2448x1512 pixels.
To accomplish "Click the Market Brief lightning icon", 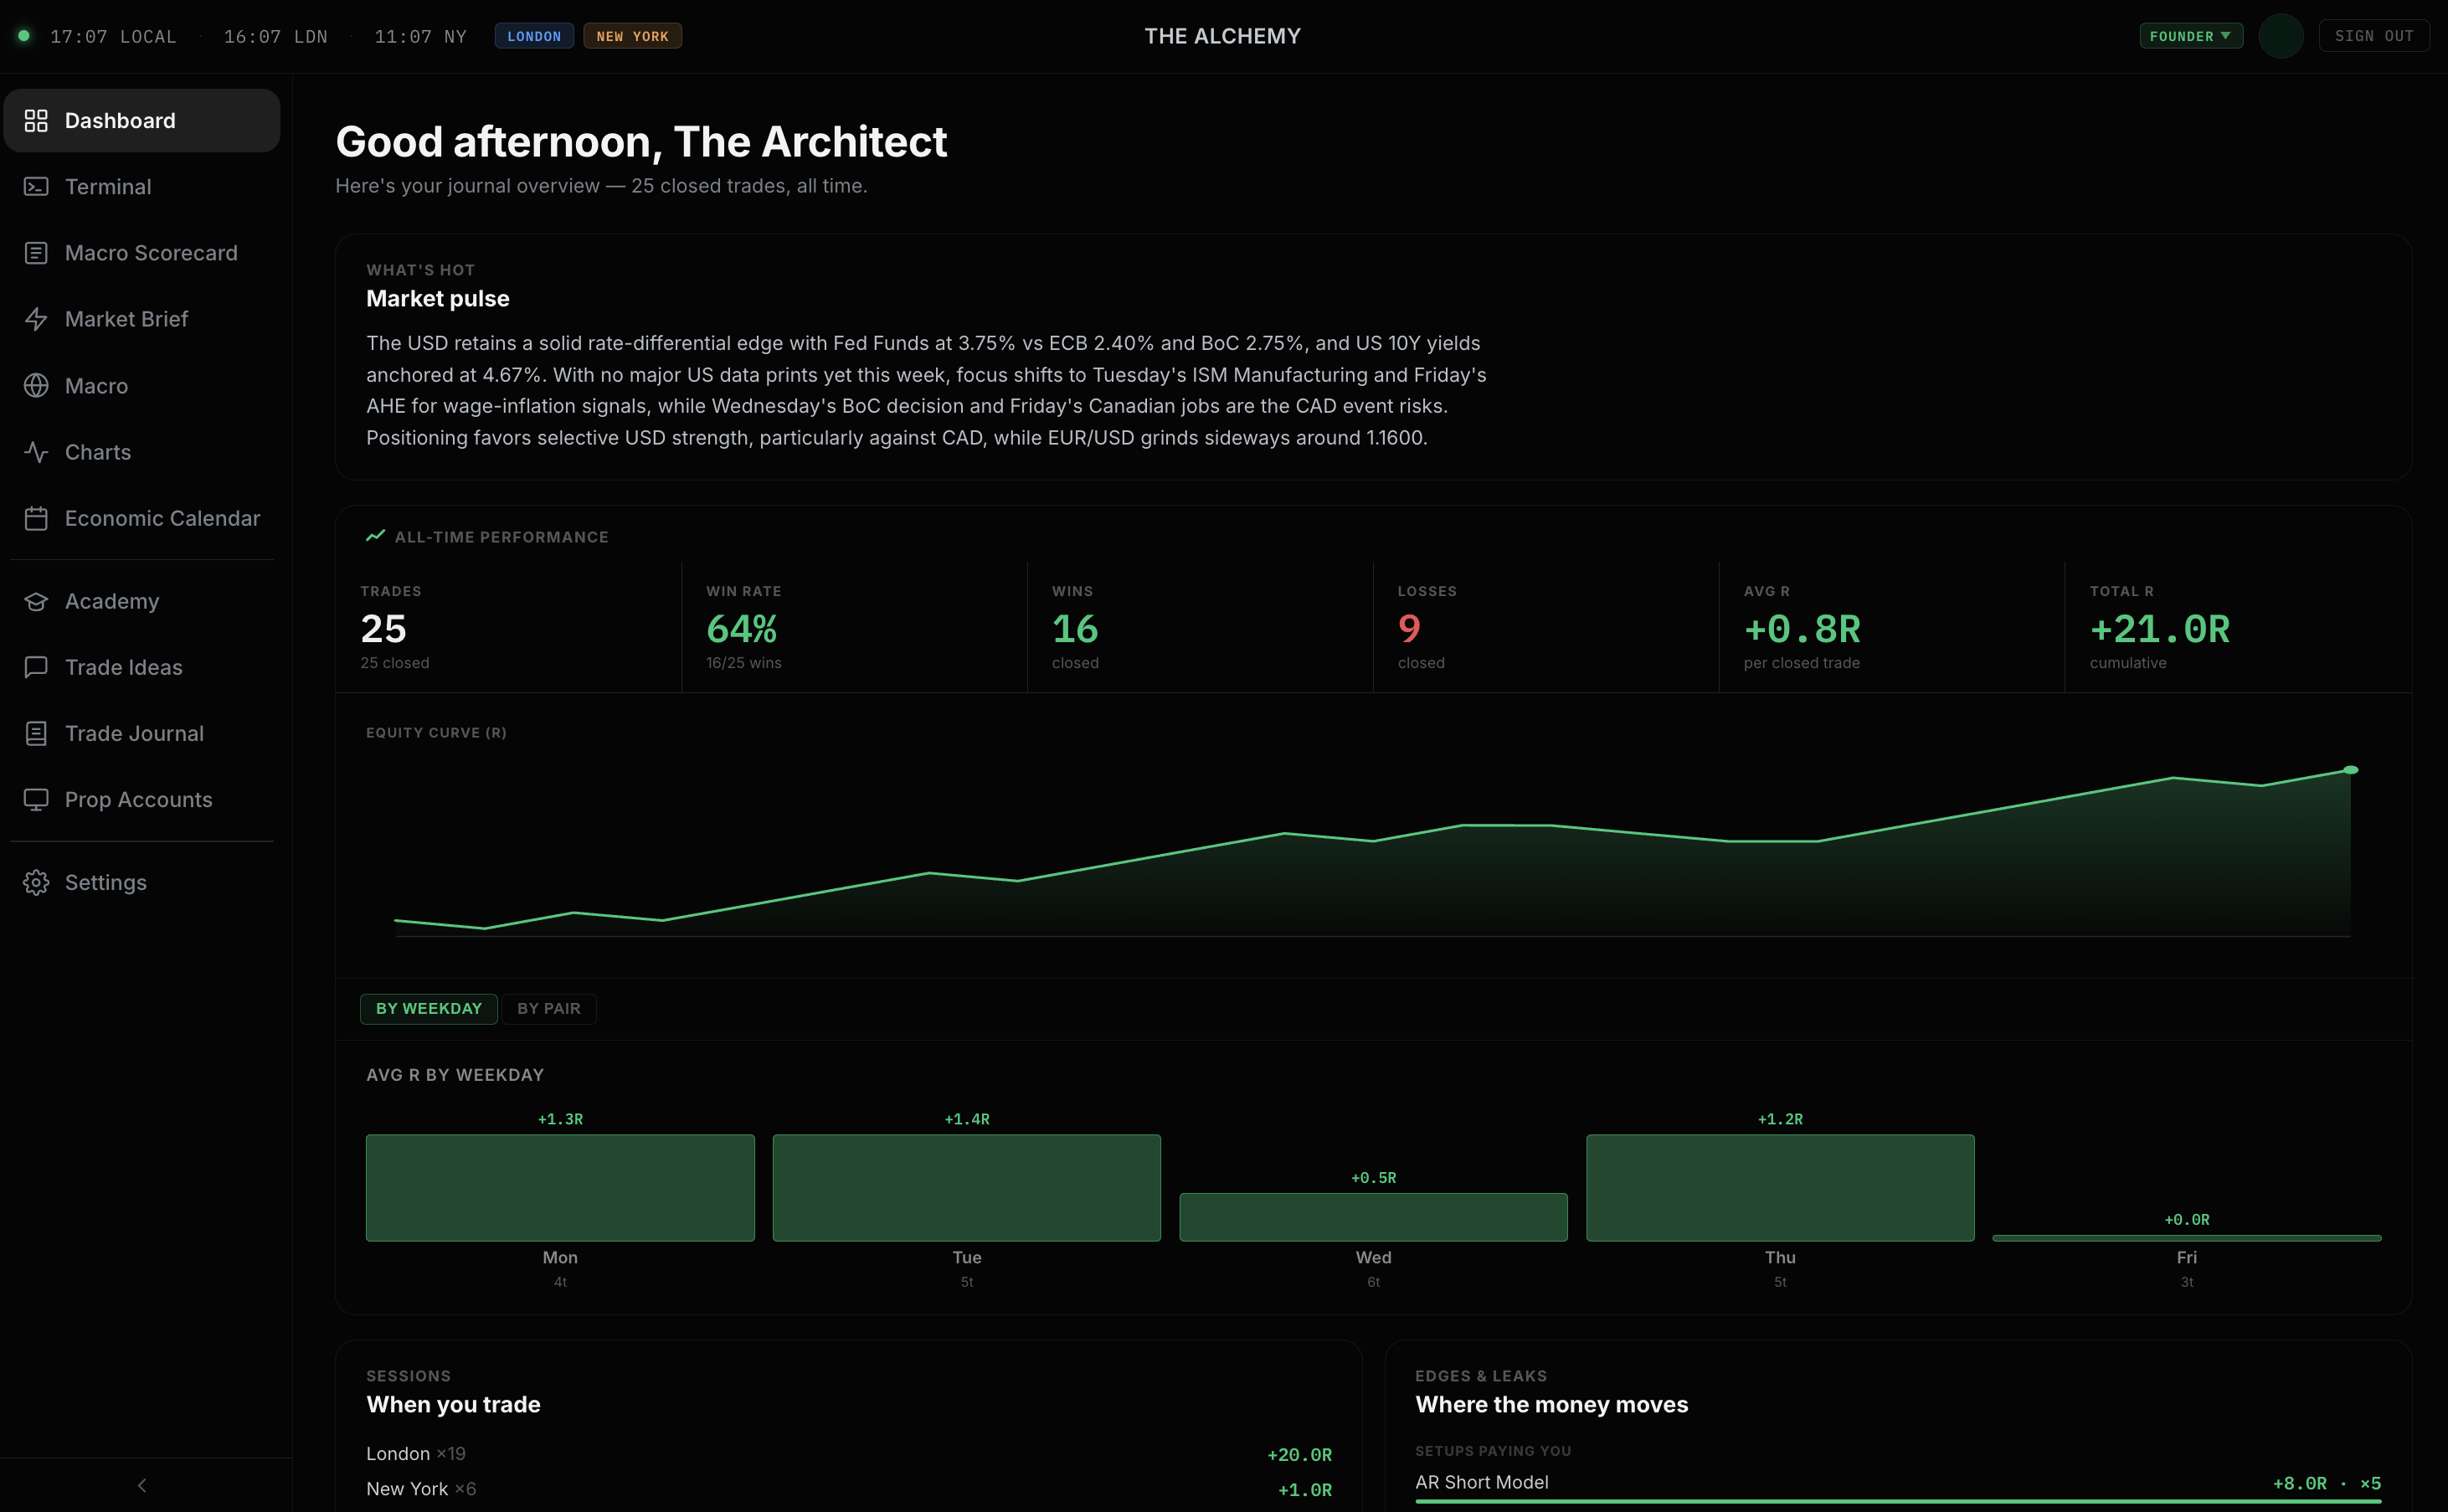I will tap(36, 319).
